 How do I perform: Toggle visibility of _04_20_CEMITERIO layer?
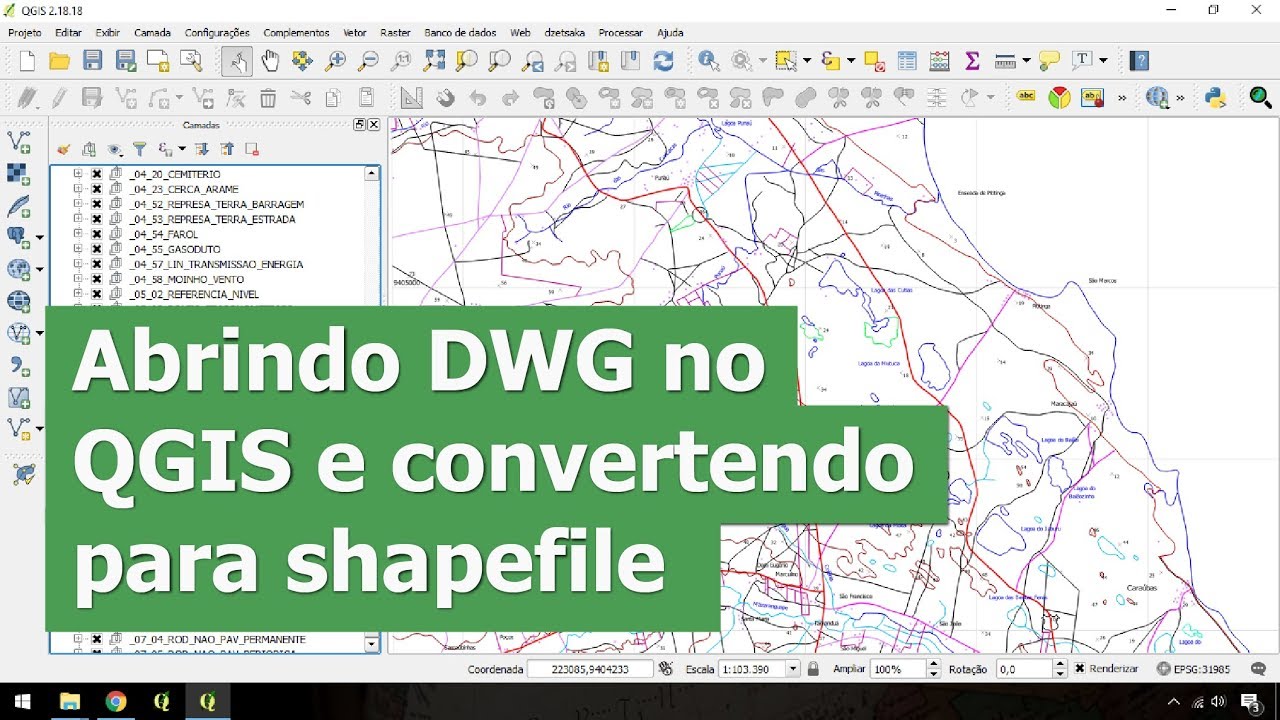click(97, 174)
